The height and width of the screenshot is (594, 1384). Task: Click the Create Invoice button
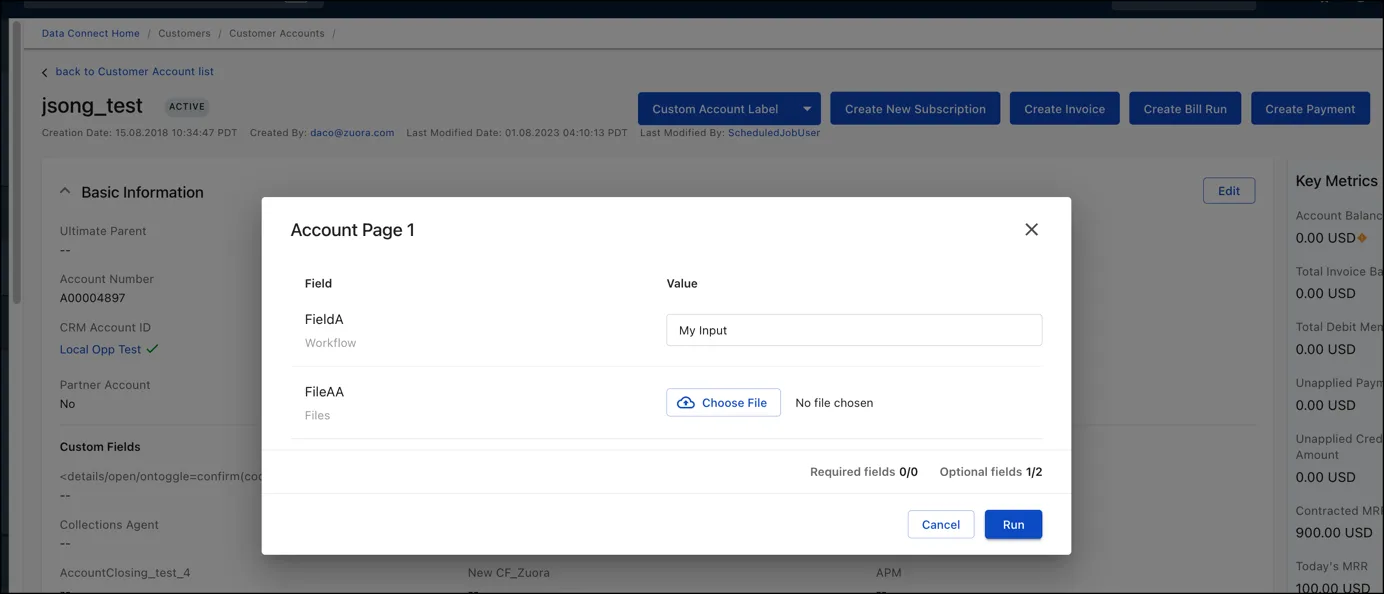click(x=1065, y=109)
